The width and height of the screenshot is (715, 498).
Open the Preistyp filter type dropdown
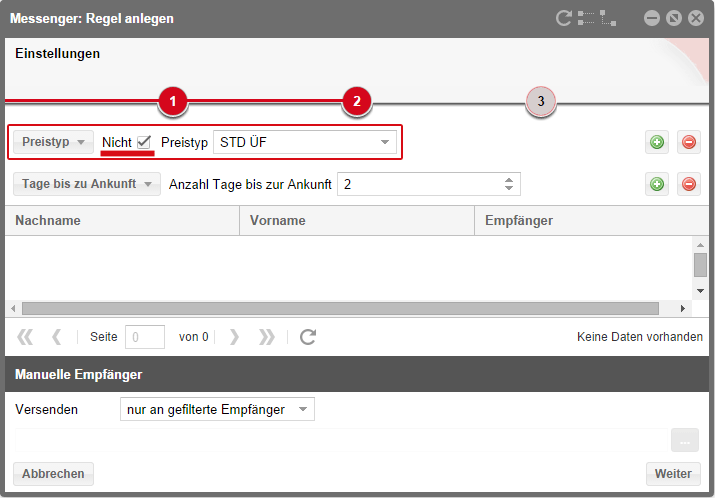[52, 142]
